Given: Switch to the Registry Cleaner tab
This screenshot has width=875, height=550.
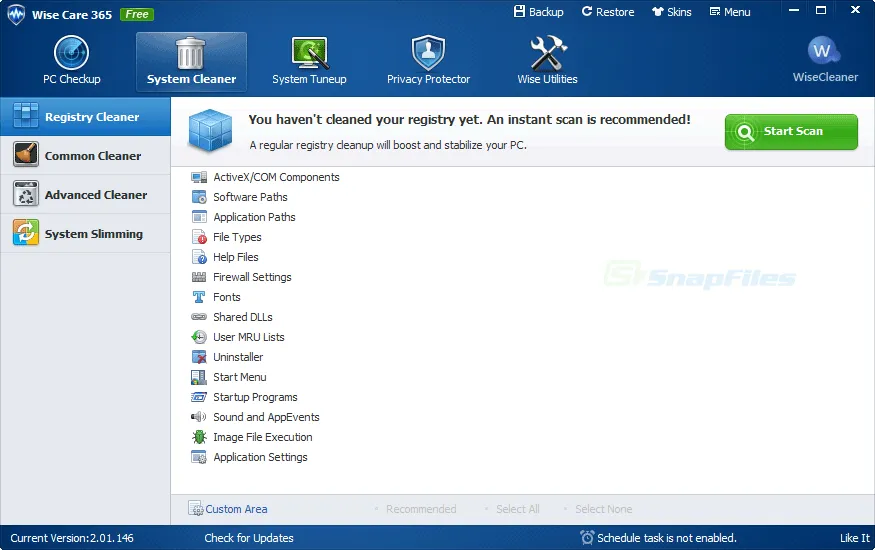Looking at the screenshot, I should coord(85,117).
